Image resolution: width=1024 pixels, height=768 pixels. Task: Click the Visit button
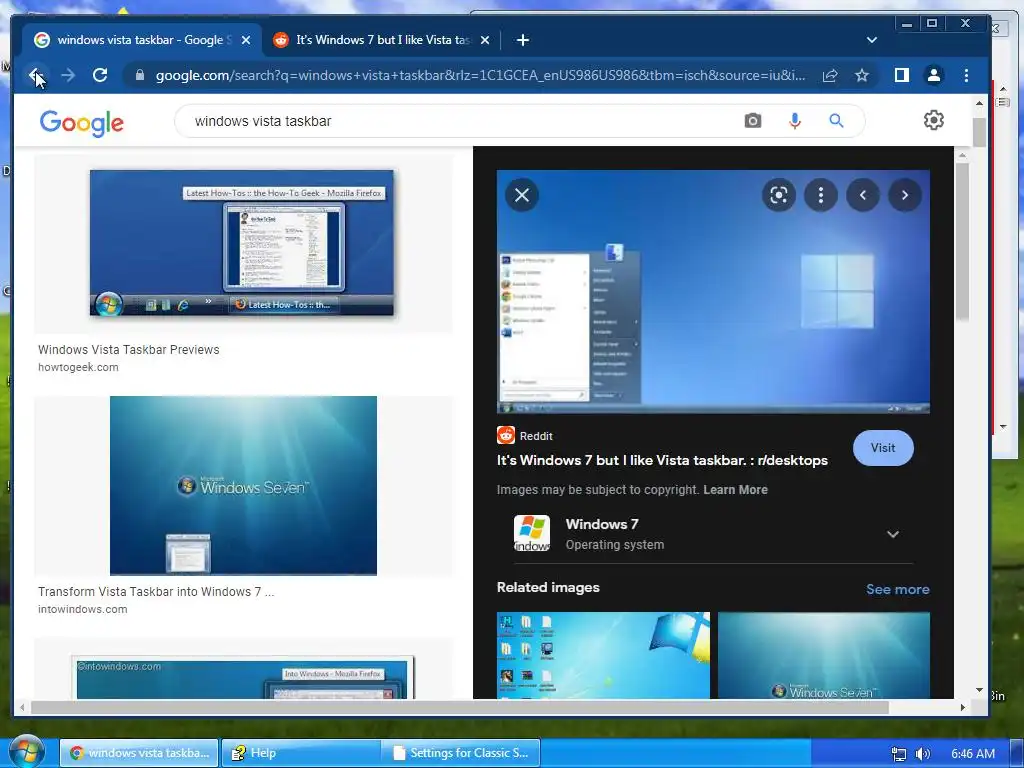[883, 448]
